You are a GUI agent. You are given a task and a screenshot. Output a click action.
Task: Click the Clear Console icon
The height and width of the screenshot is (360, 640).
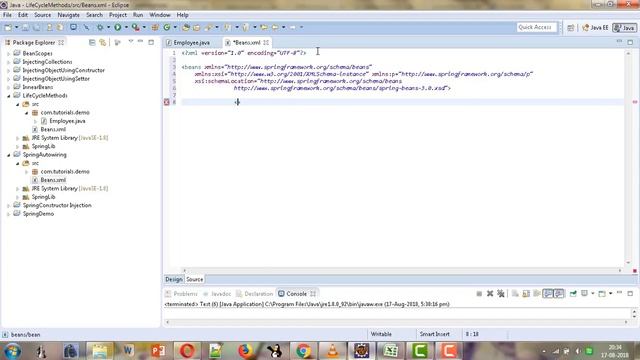(515, 293)
